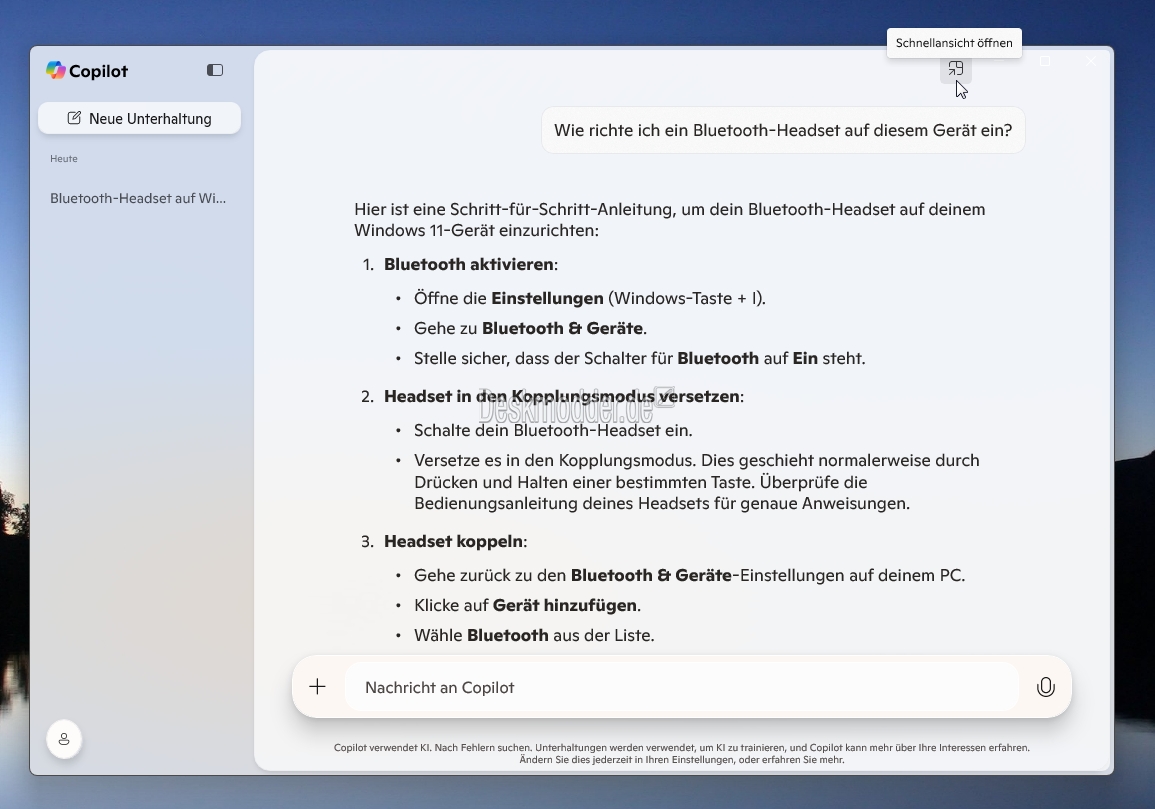1155x809 pixels.
Task: Focus the Nachricht an Copilot input field
Action: point(681,687)
